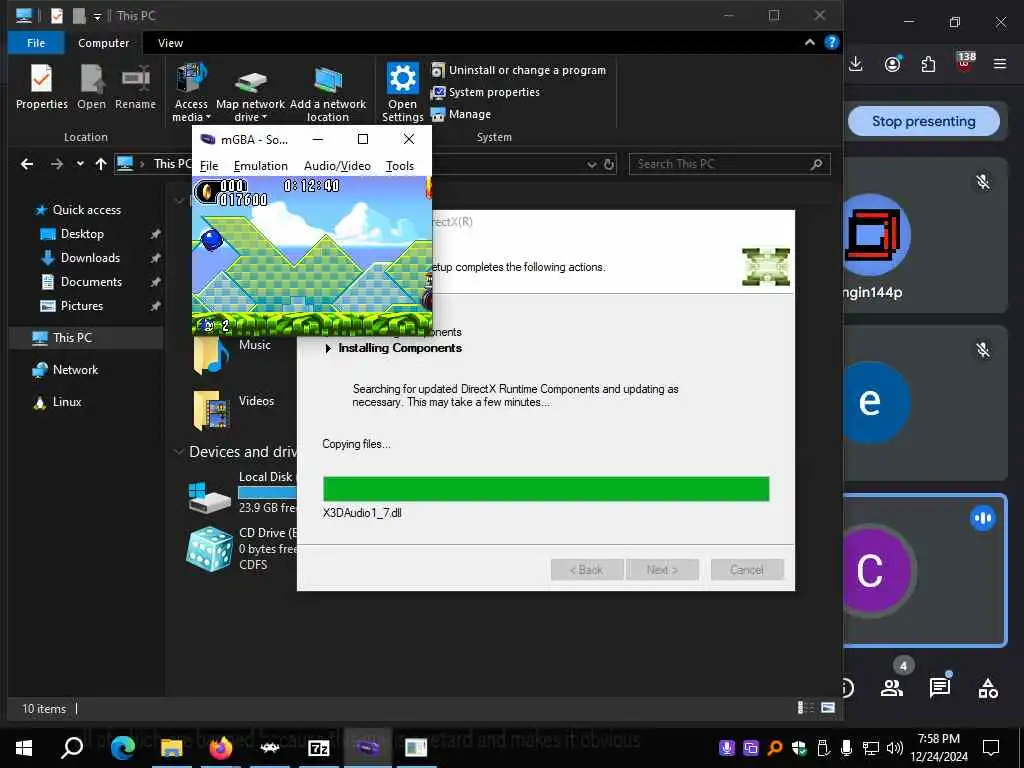The width and height of the screenshot is (1024, 768).
Task: Open the File tab in Explorer
Action: pos(36,43)
